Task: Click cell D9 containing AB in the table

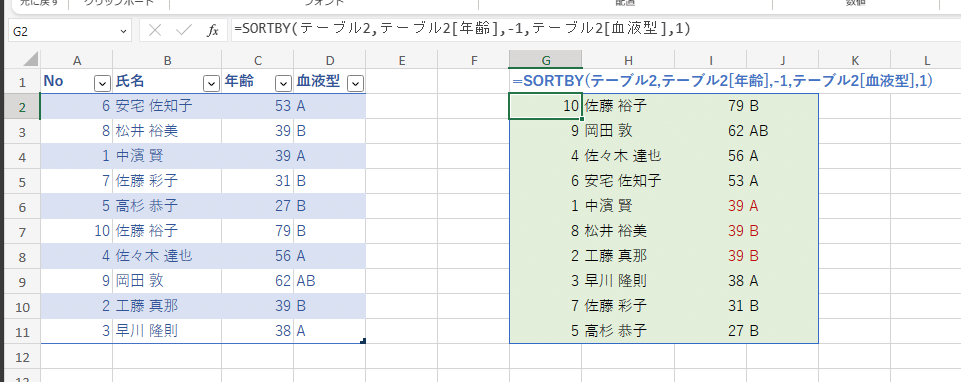Action: point(330,281)
